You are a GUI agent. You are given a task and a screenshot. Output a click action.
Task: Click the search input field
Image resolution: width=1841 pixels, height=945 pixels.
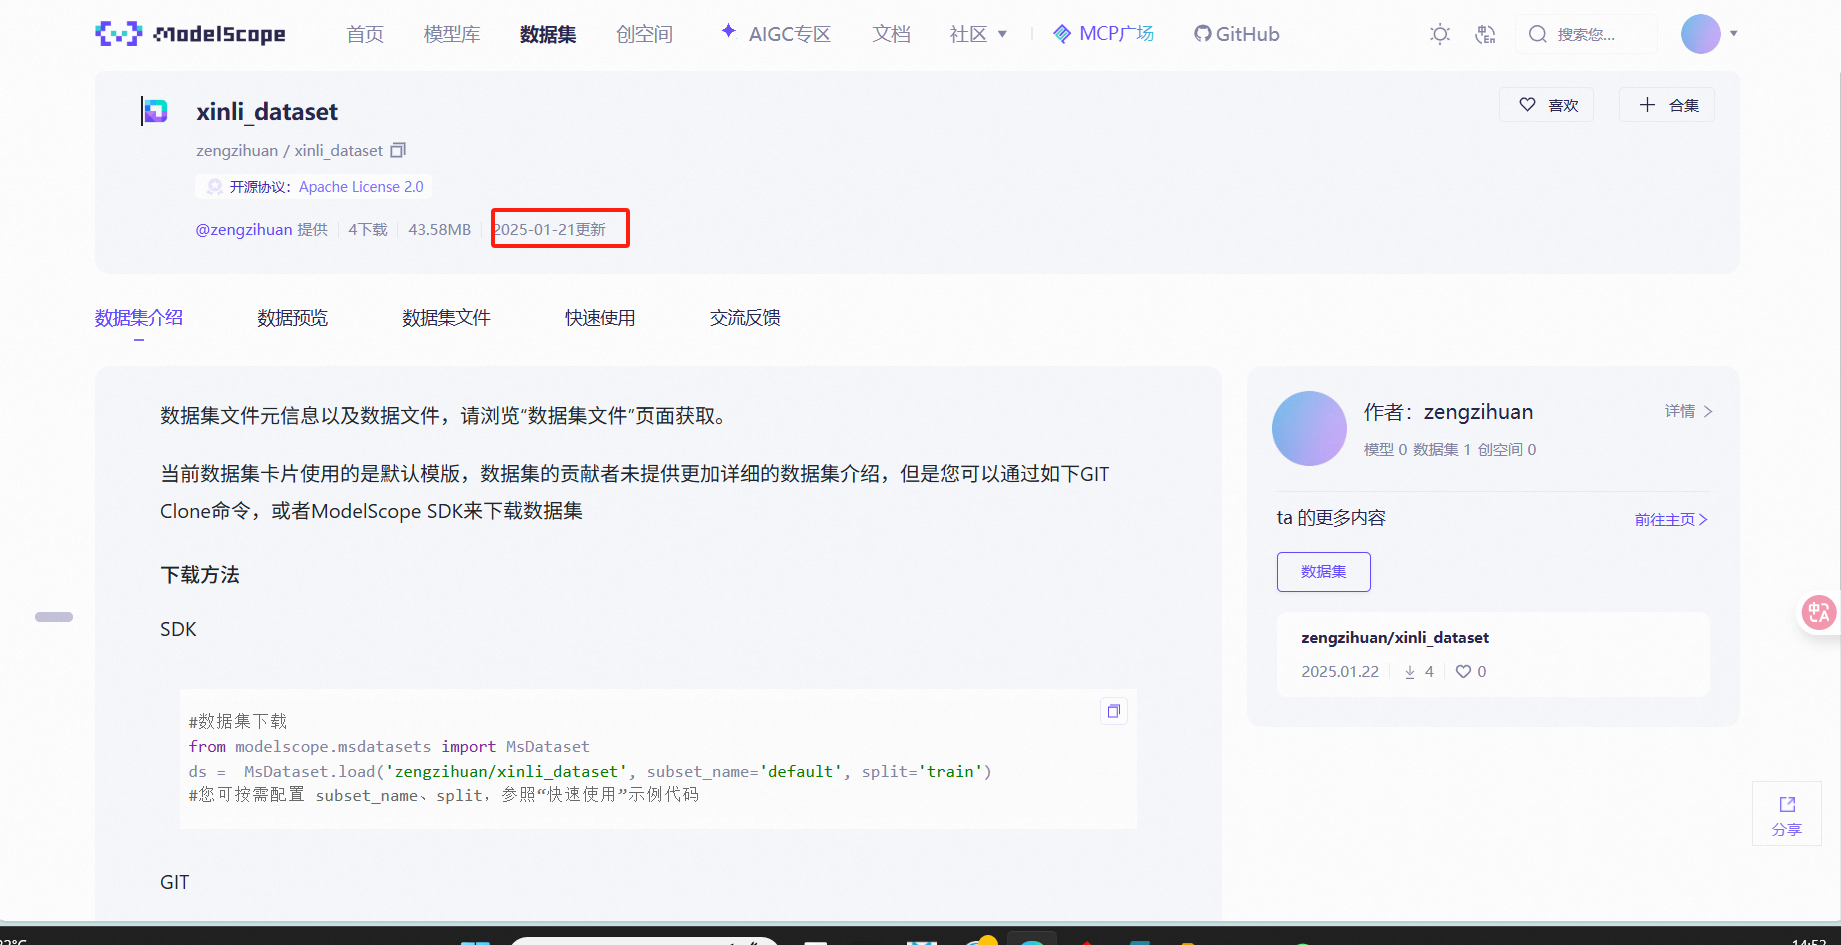[x=1586, y=34]
